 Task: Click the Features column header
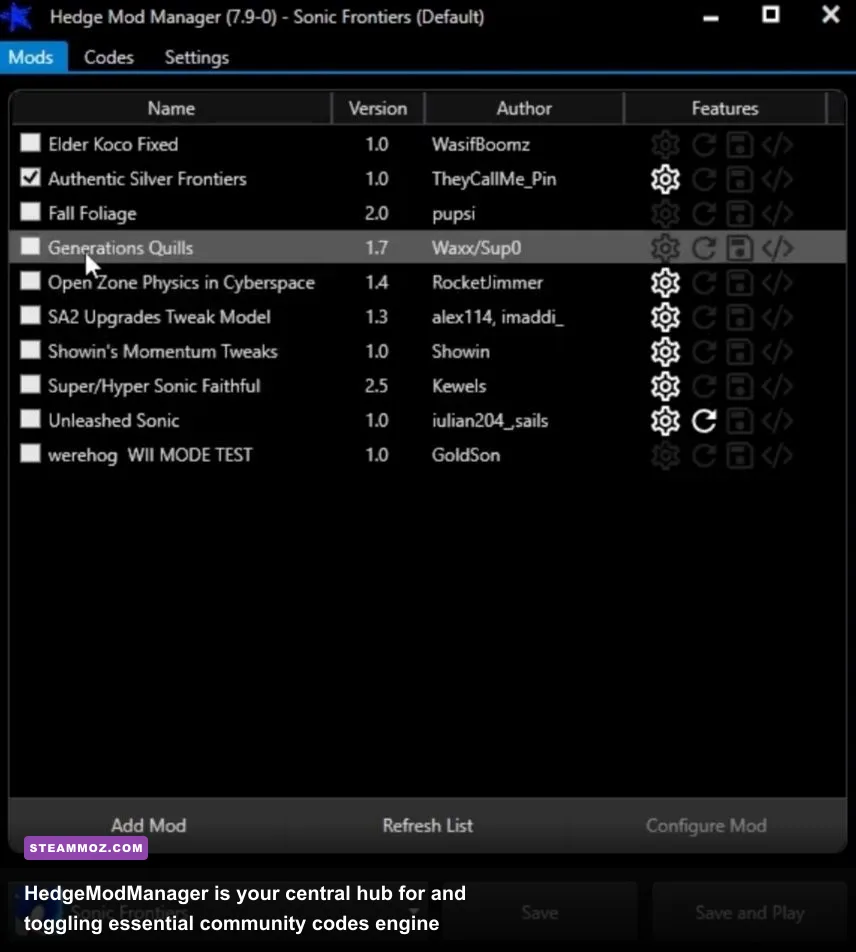pyautogui.click(x=725, y=109)
